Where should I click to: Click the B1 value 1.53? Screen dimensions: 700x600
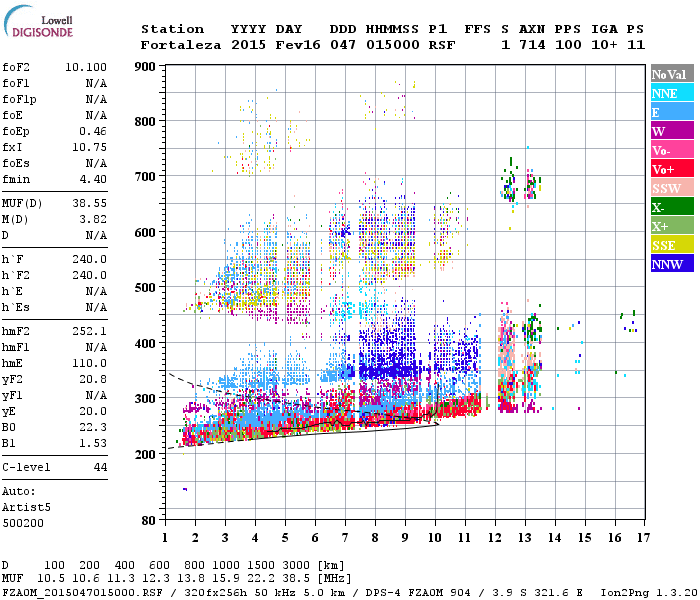tap(93, 444)
